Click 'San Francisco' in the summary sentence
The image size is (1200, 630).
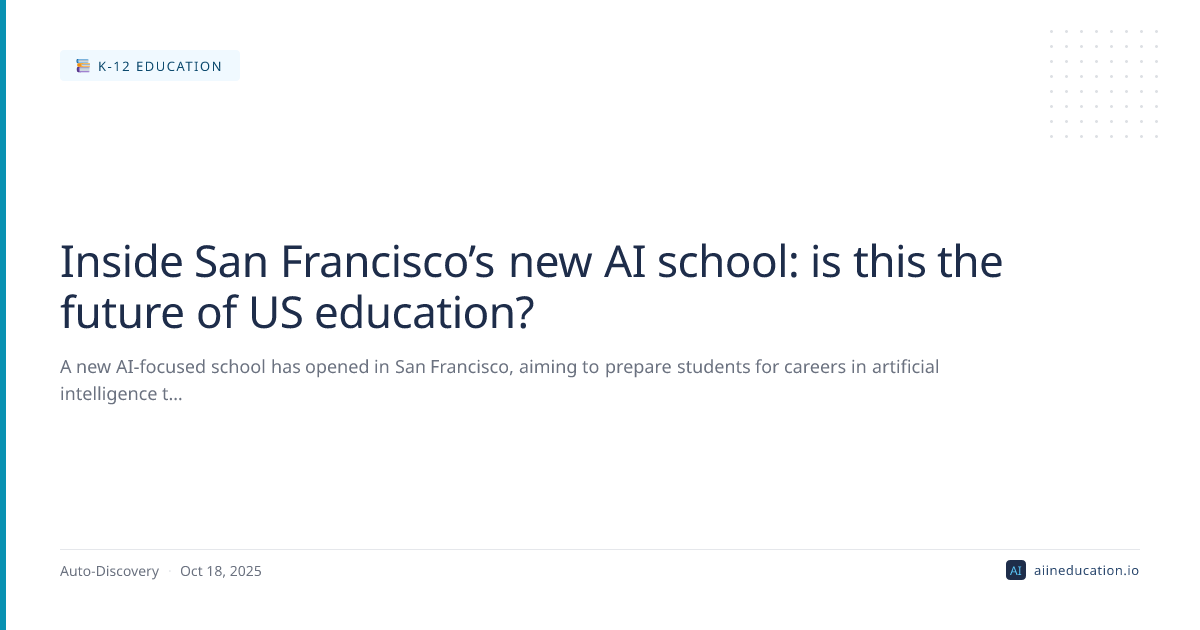(453, 367)
